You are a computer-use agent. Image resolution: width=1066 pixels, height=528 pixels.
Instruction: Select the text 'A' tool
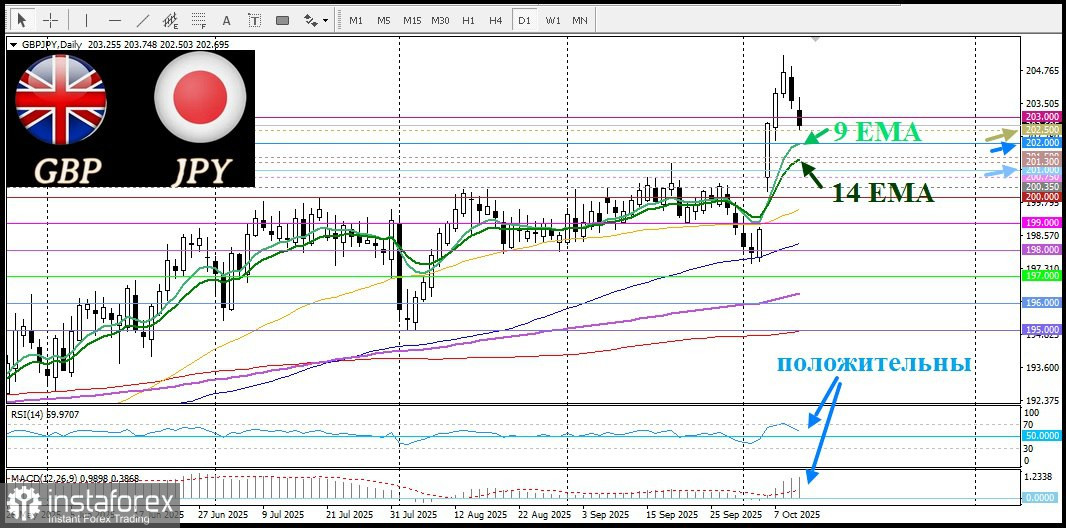point(225,20)
